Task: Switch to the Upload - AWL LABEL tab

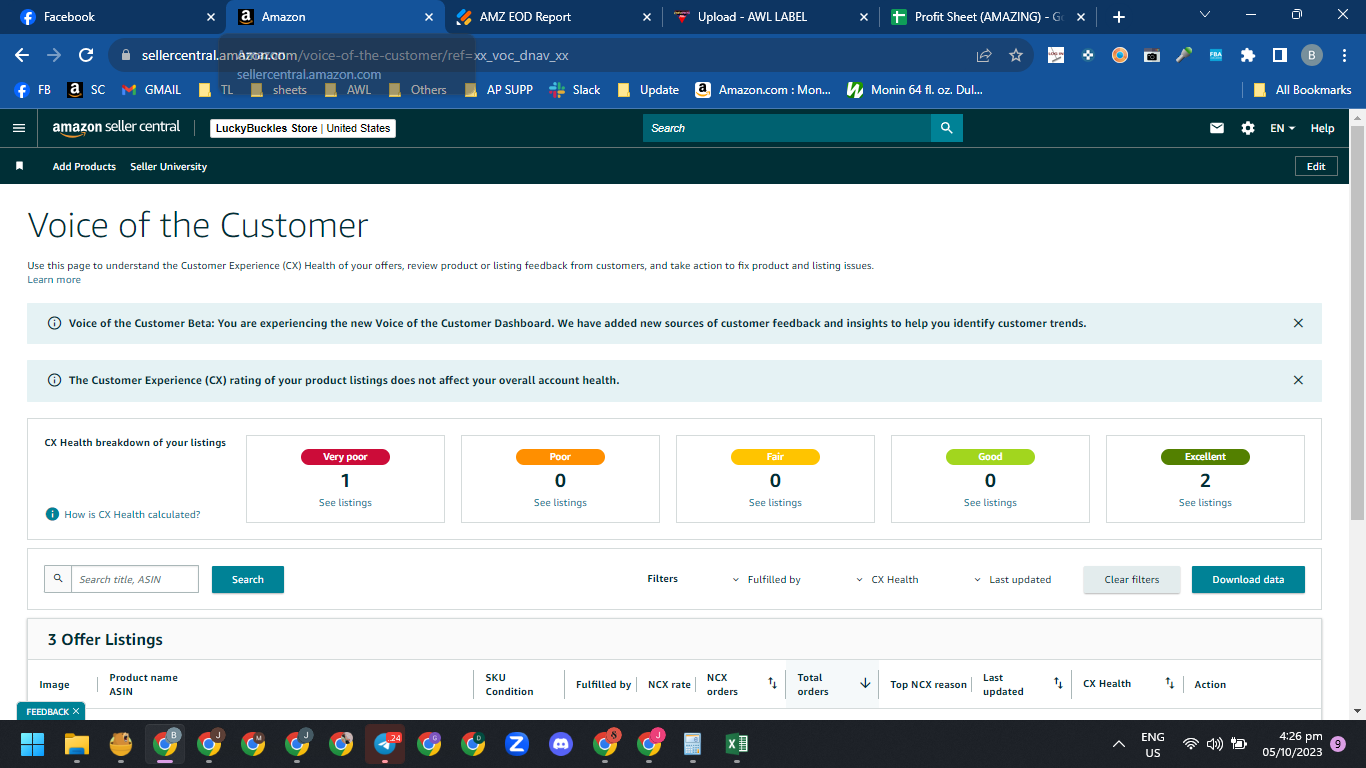Action: pyautogui.click(x=770, y=17)
